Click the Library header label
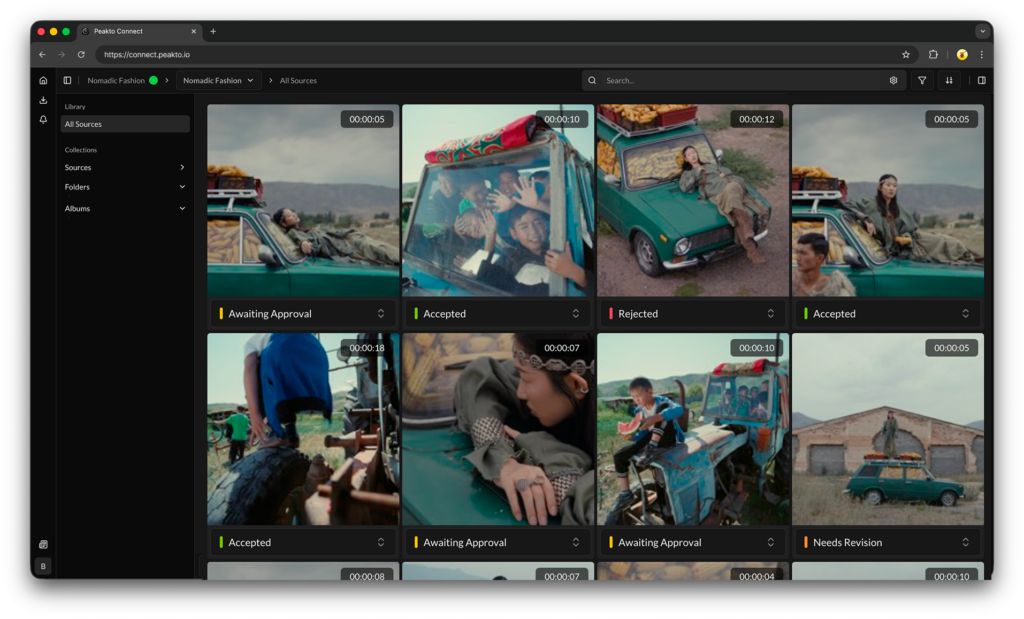This screenshot has width=1024, height=619. tap(74, 106)
